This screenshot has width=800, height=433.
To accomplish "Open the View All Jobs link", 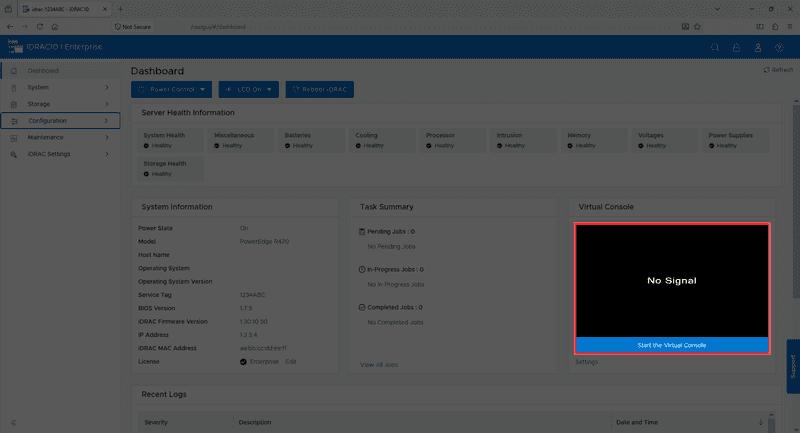I will pyautogui.click(x=379, y=365).
